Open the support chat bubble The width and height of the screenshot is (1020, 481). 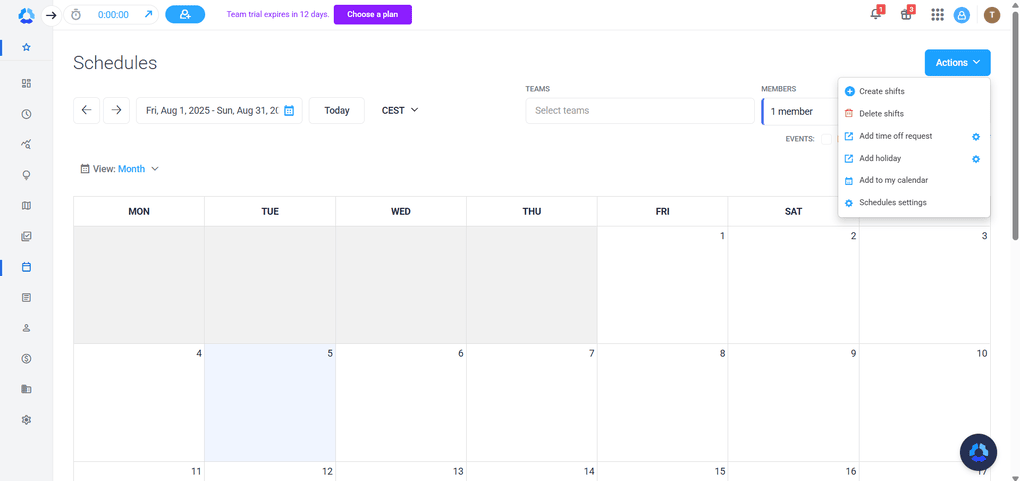pyautogui.click(x=978, y=452)
